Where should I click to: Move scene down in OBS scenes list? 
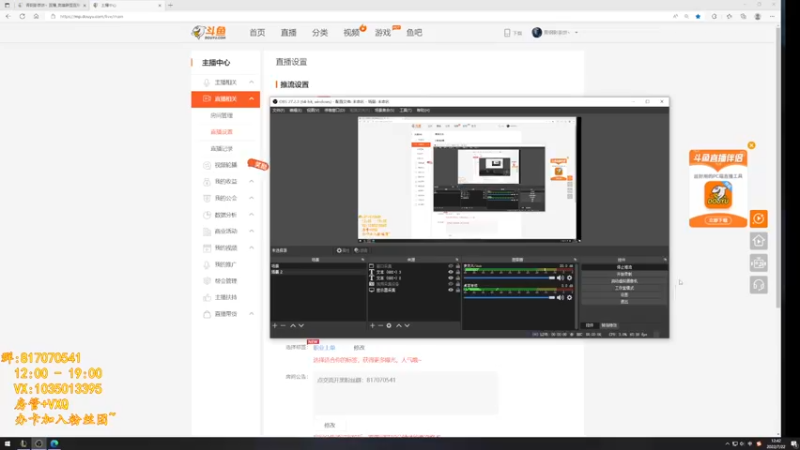301,326
